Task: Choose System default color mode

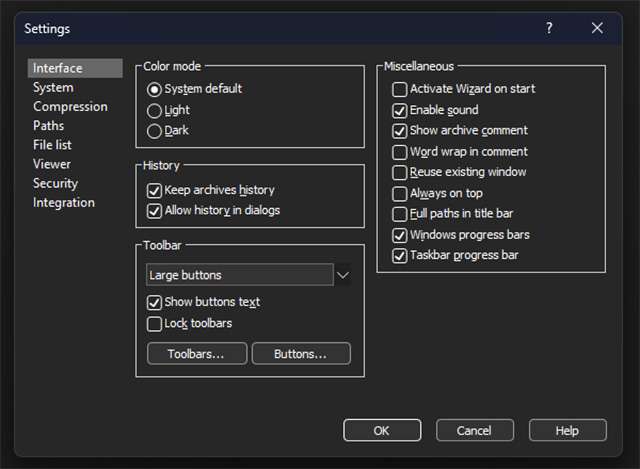Action: point(155,89)
